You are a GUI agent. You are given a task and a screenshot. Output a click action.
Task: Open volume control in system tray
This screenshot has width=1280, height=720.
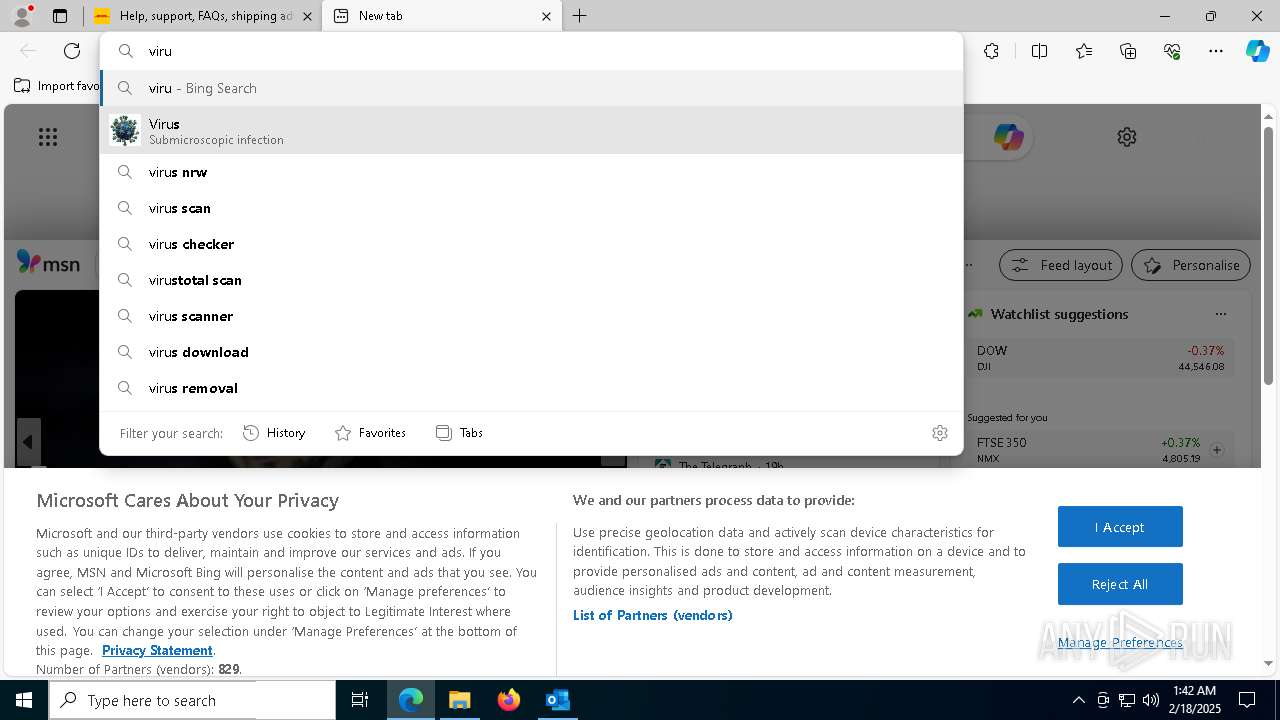[1150, 700]
